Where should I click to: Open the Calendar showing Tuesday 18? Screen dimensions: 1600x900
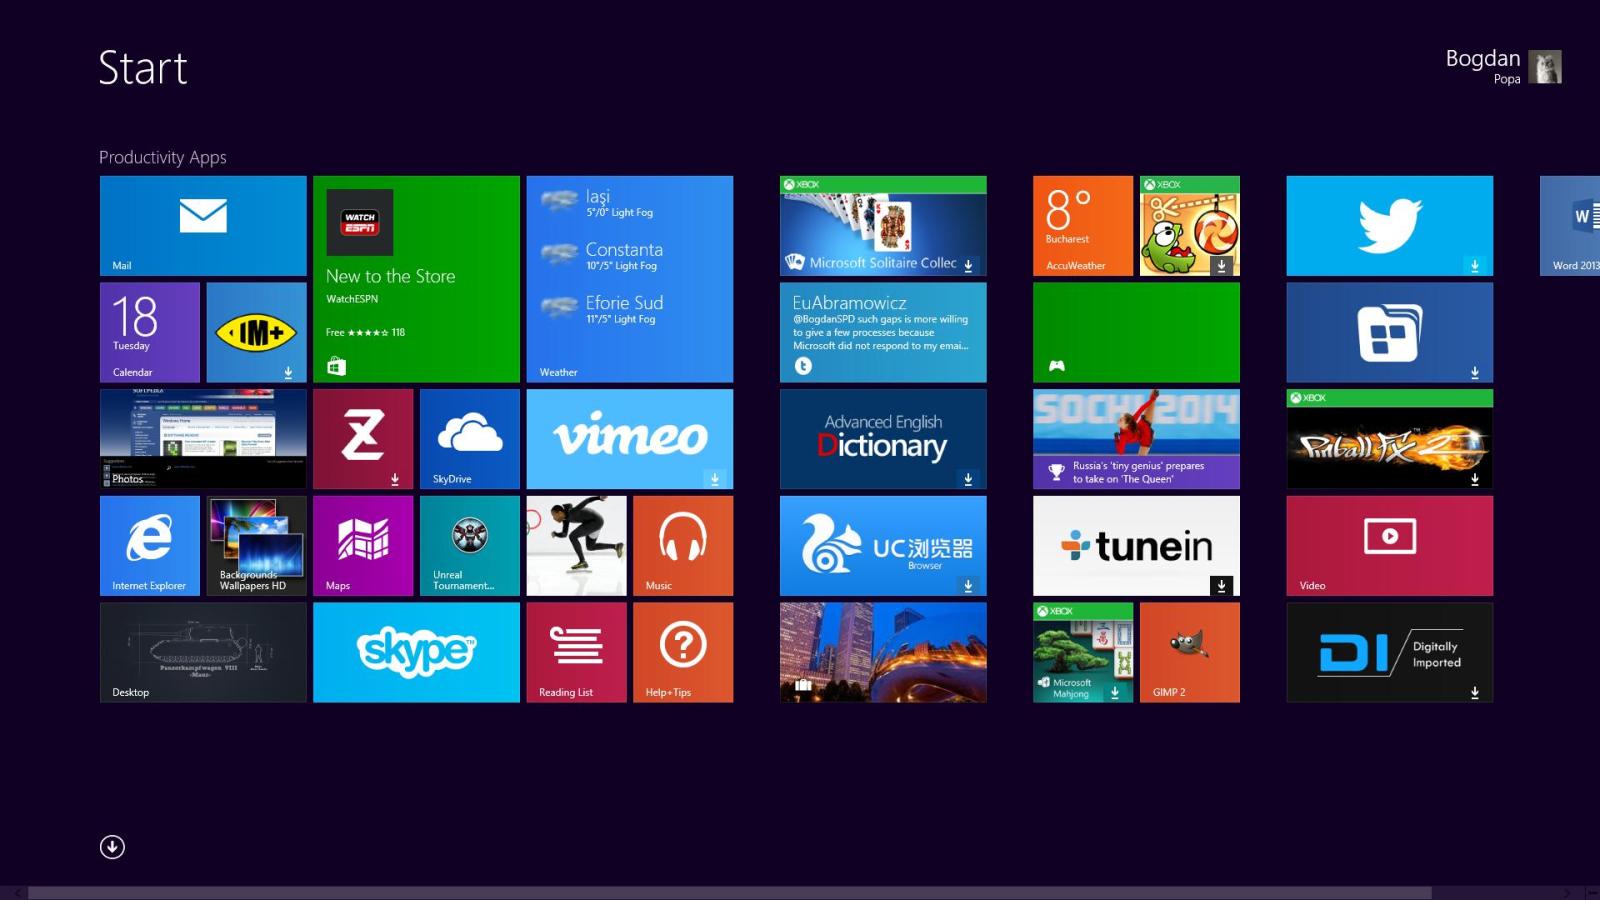tap(149, 331)
